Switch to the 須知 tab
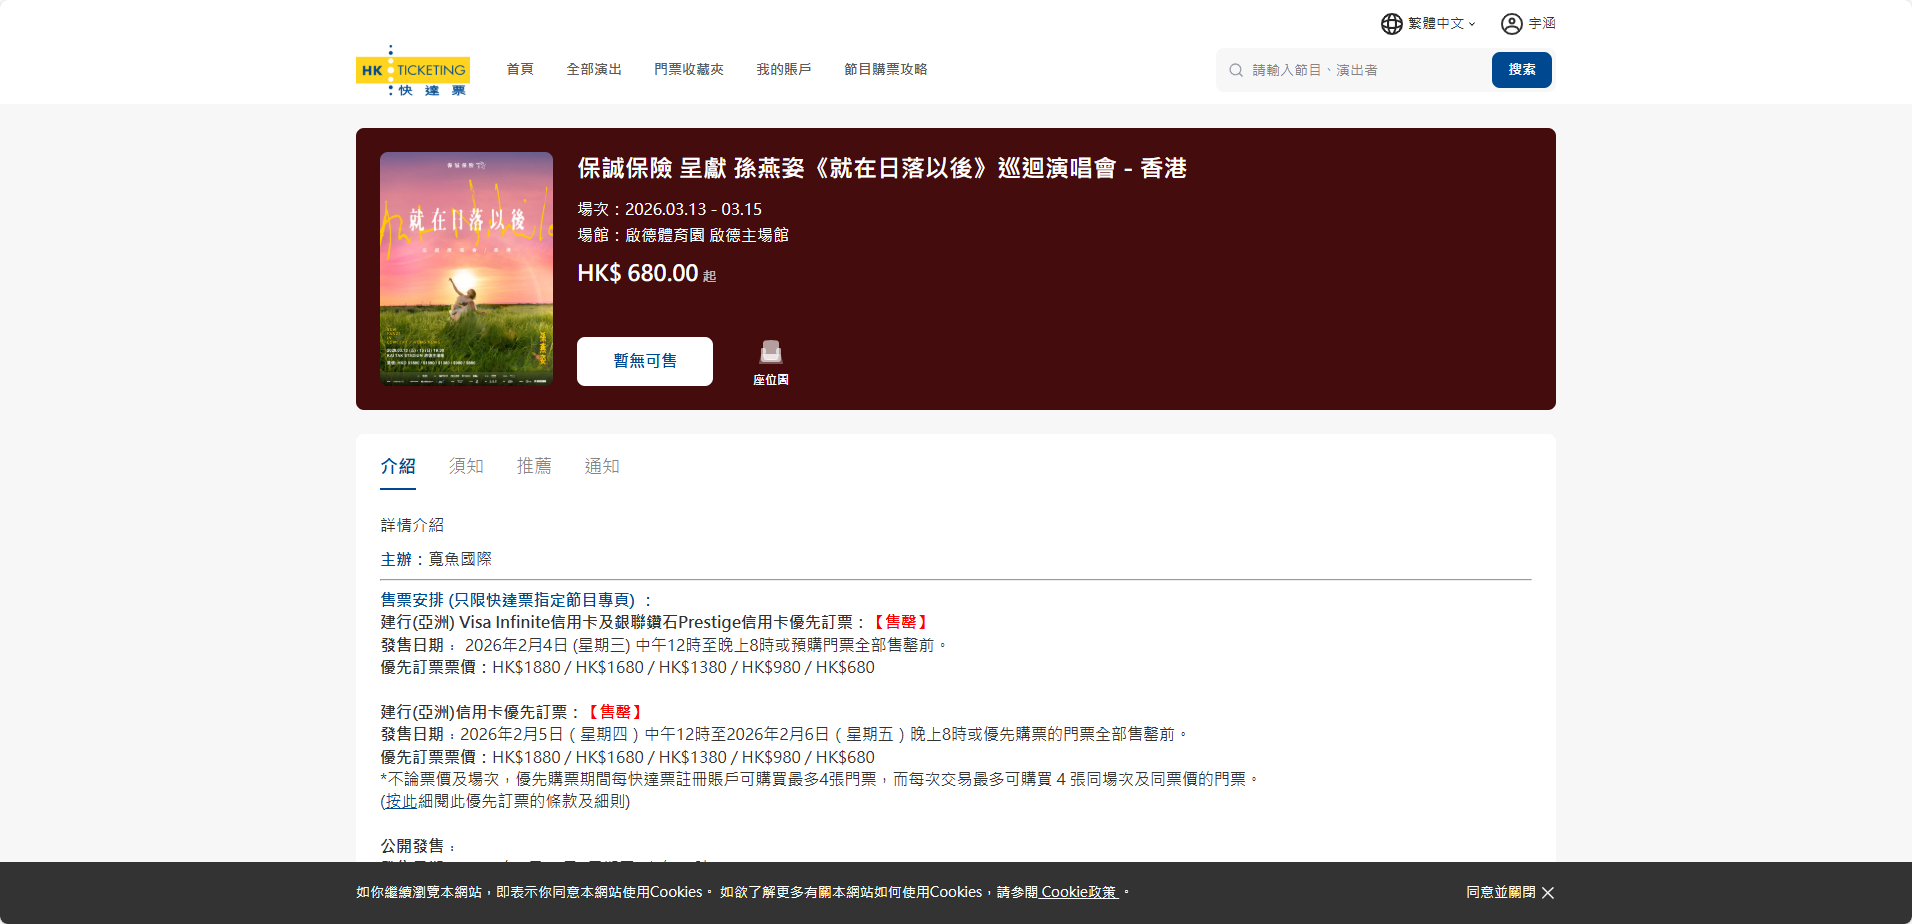The image size is (1912, 924). click(466, 466)
